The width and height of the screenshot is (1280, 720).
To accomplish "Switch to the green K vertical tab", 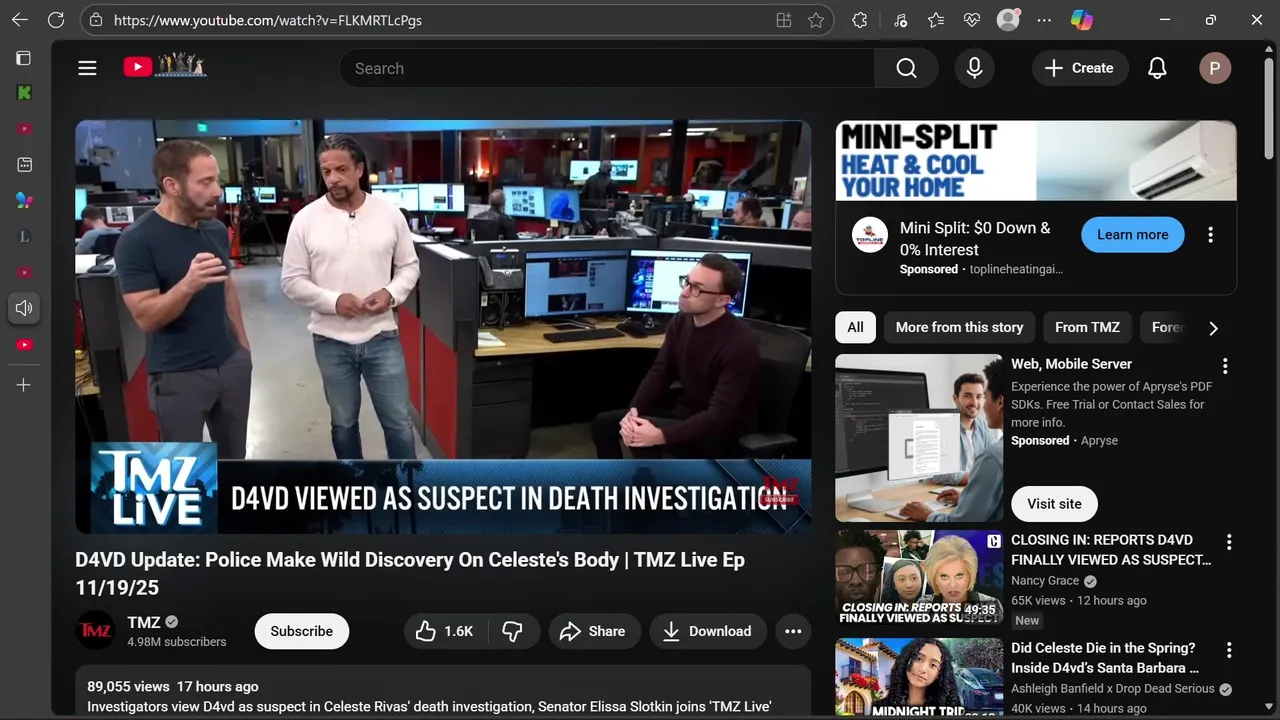I will click(x=24, y=92).
